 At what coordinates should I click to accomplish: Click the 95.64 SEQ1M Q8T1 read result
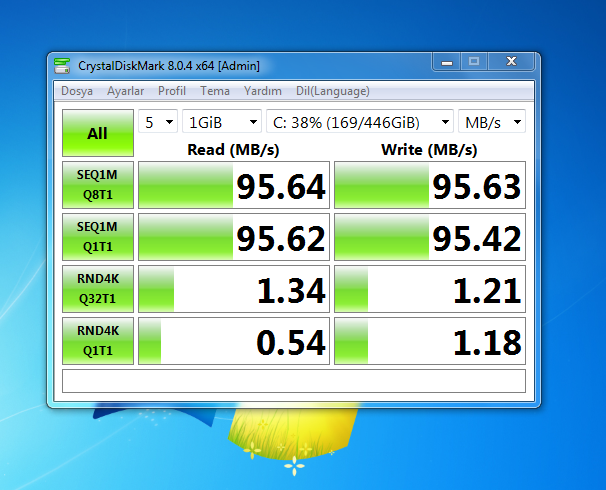click(234, 185)
